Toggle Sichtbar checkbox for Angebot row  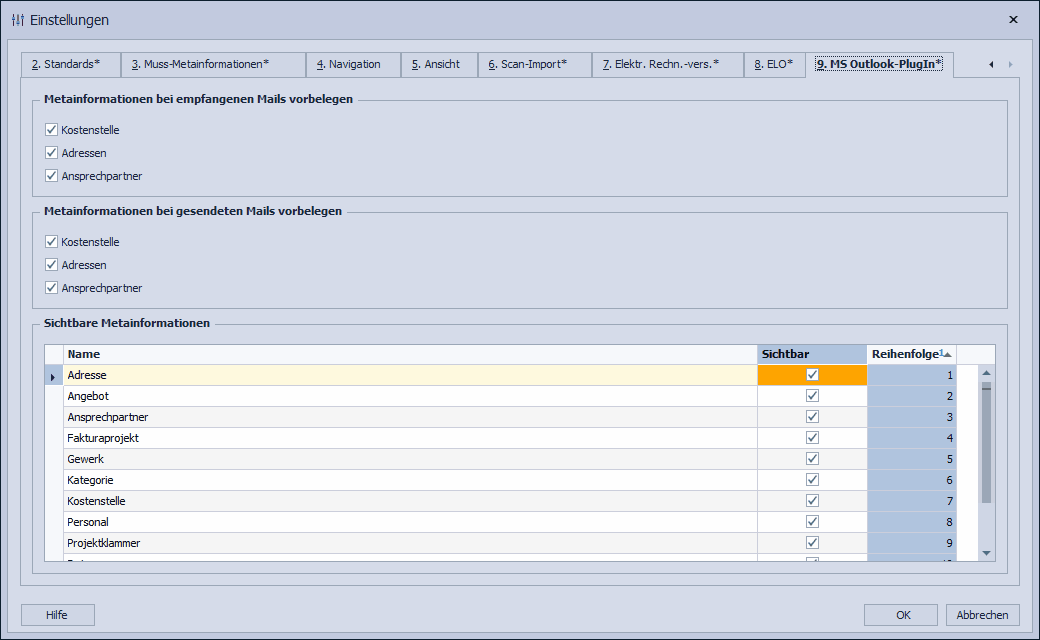[x=812, y=396]
